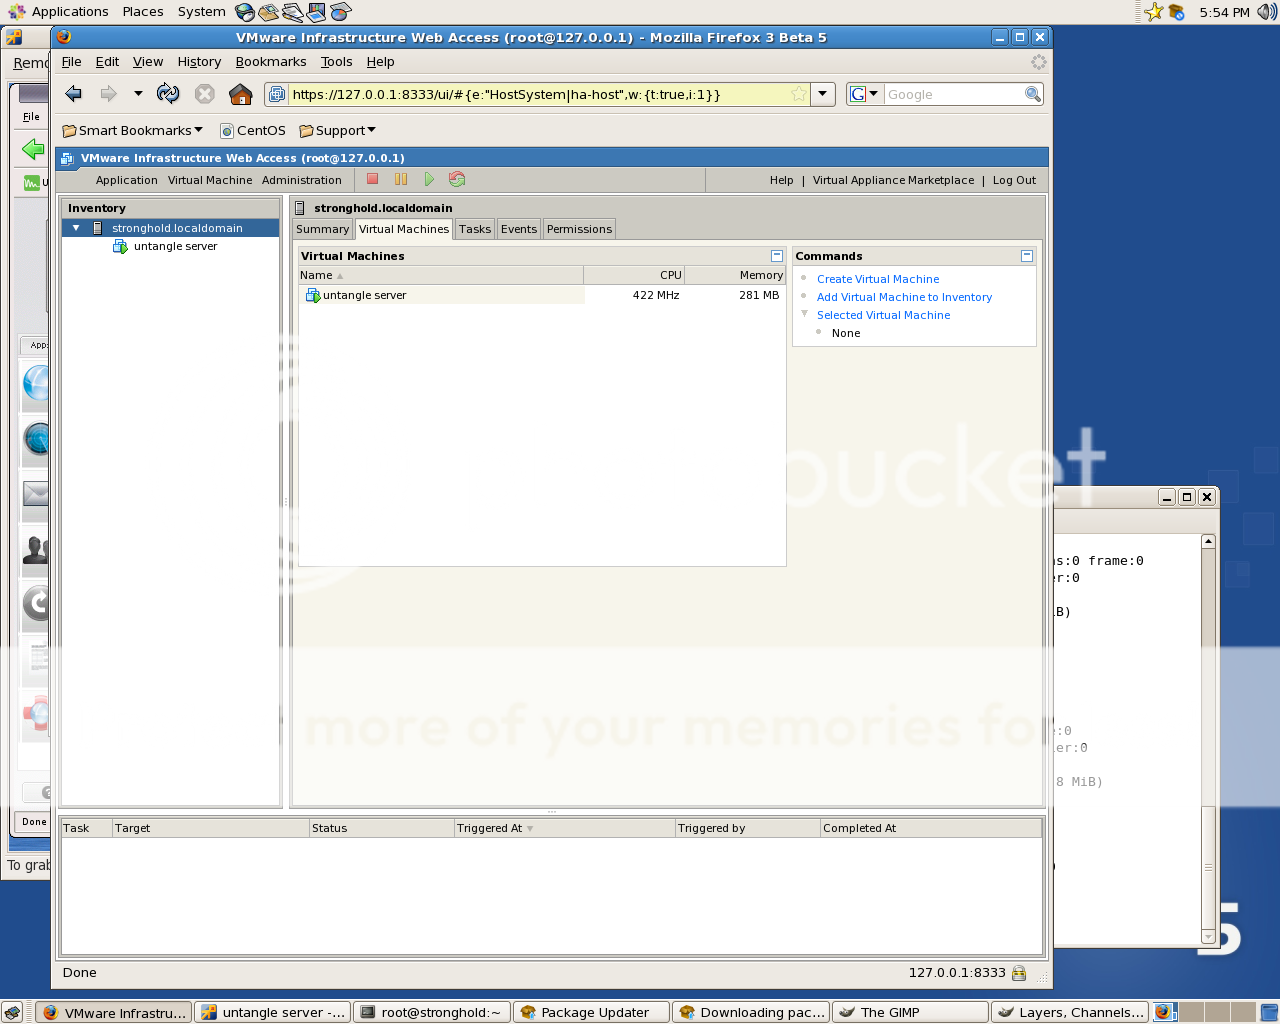
Task: Click the green back arrow in background window
Action: (33, 150)
